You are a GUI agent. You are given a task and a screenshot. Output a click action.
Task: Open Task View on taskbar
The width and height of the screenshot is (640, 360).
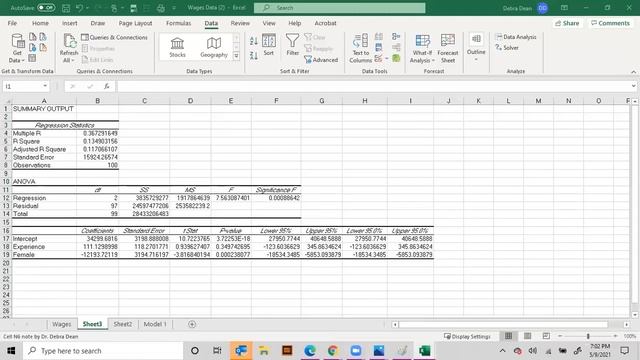(217, 351)
